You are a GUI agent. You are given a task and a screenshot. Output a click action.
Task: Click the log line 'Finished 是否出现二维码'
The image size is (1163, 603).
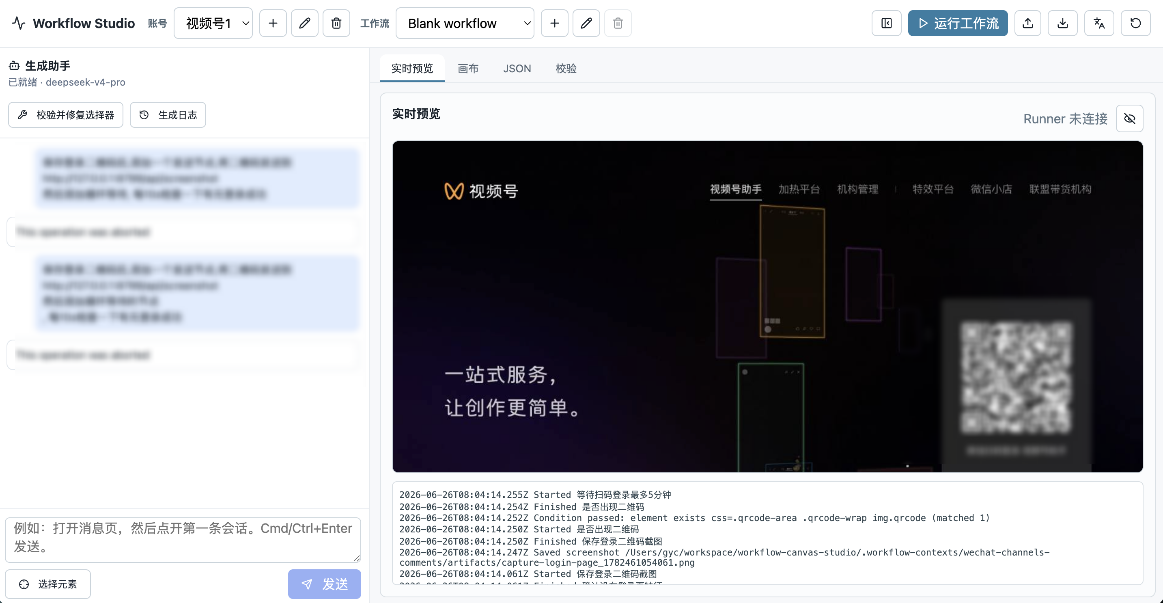click(x=522, y=507)
